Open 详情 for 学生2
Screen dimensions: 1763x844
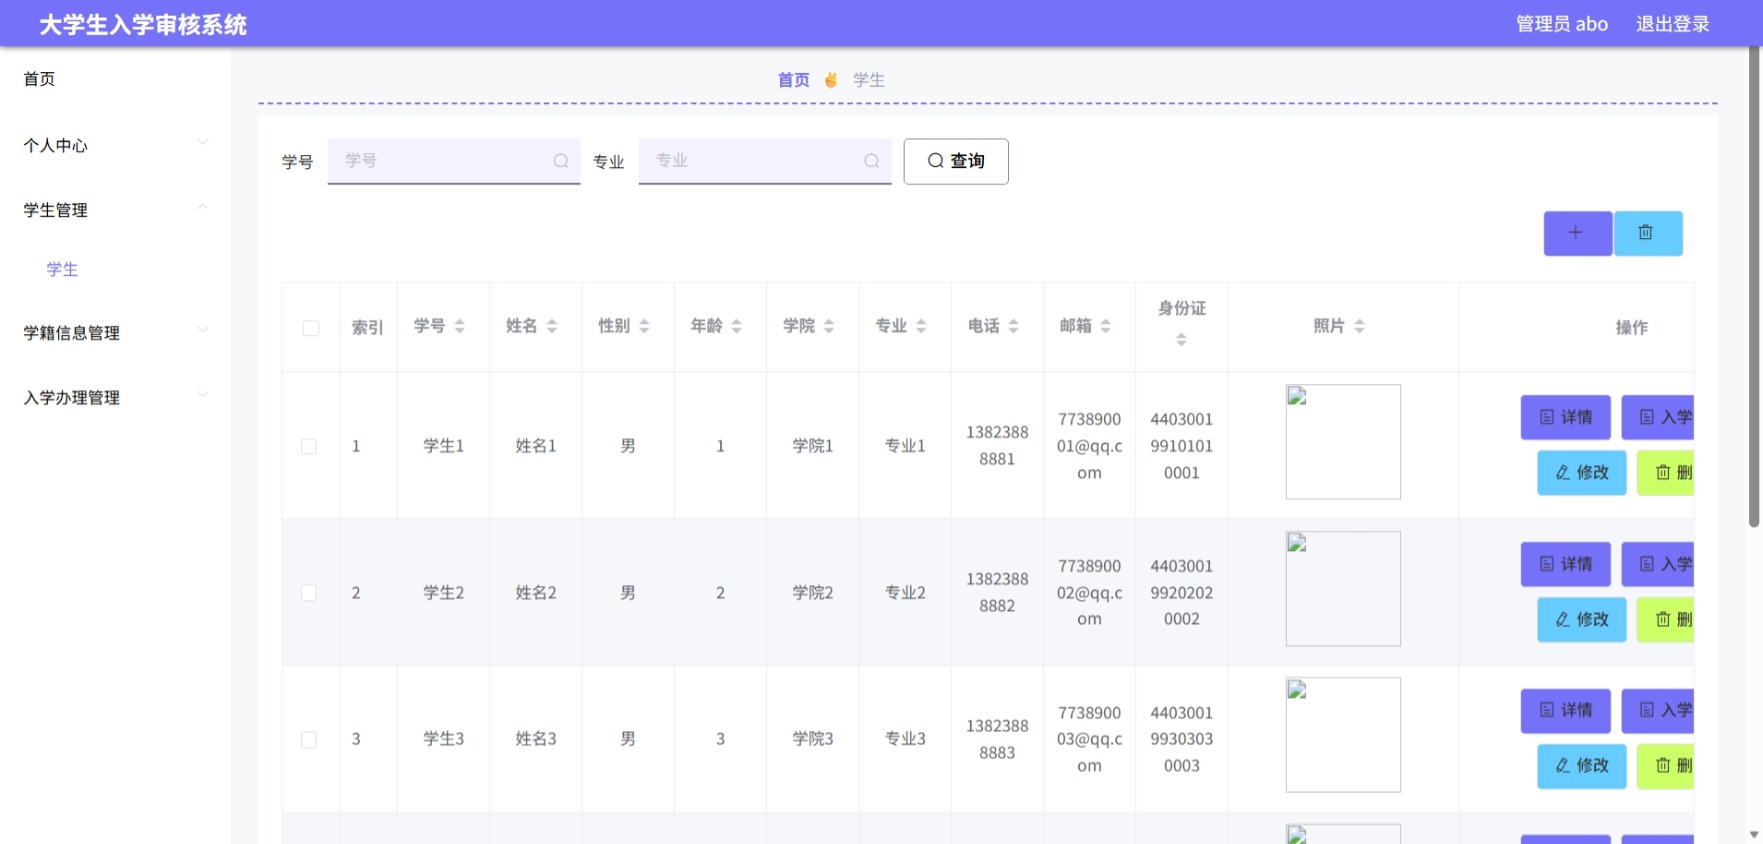coord(1566,564)
